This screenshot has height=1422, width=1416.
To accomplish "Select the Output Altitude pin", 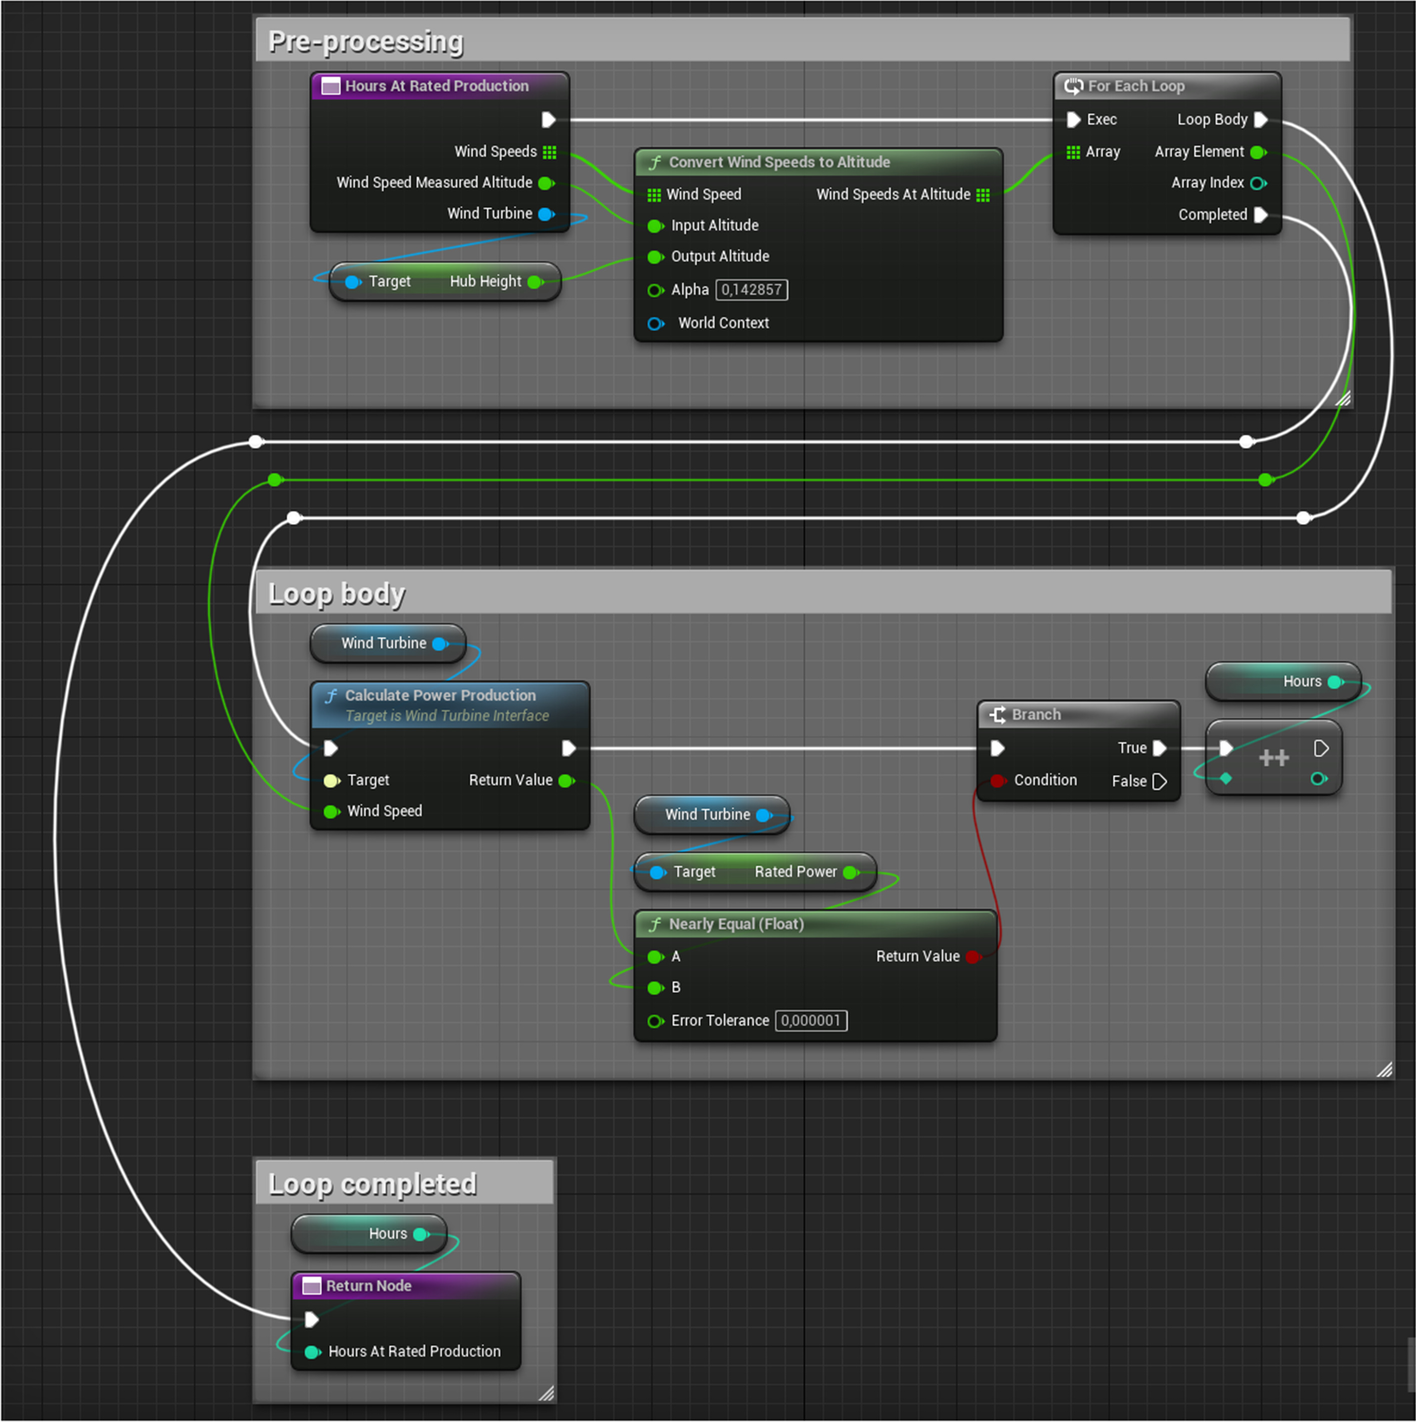I will (x=655, y=257).
